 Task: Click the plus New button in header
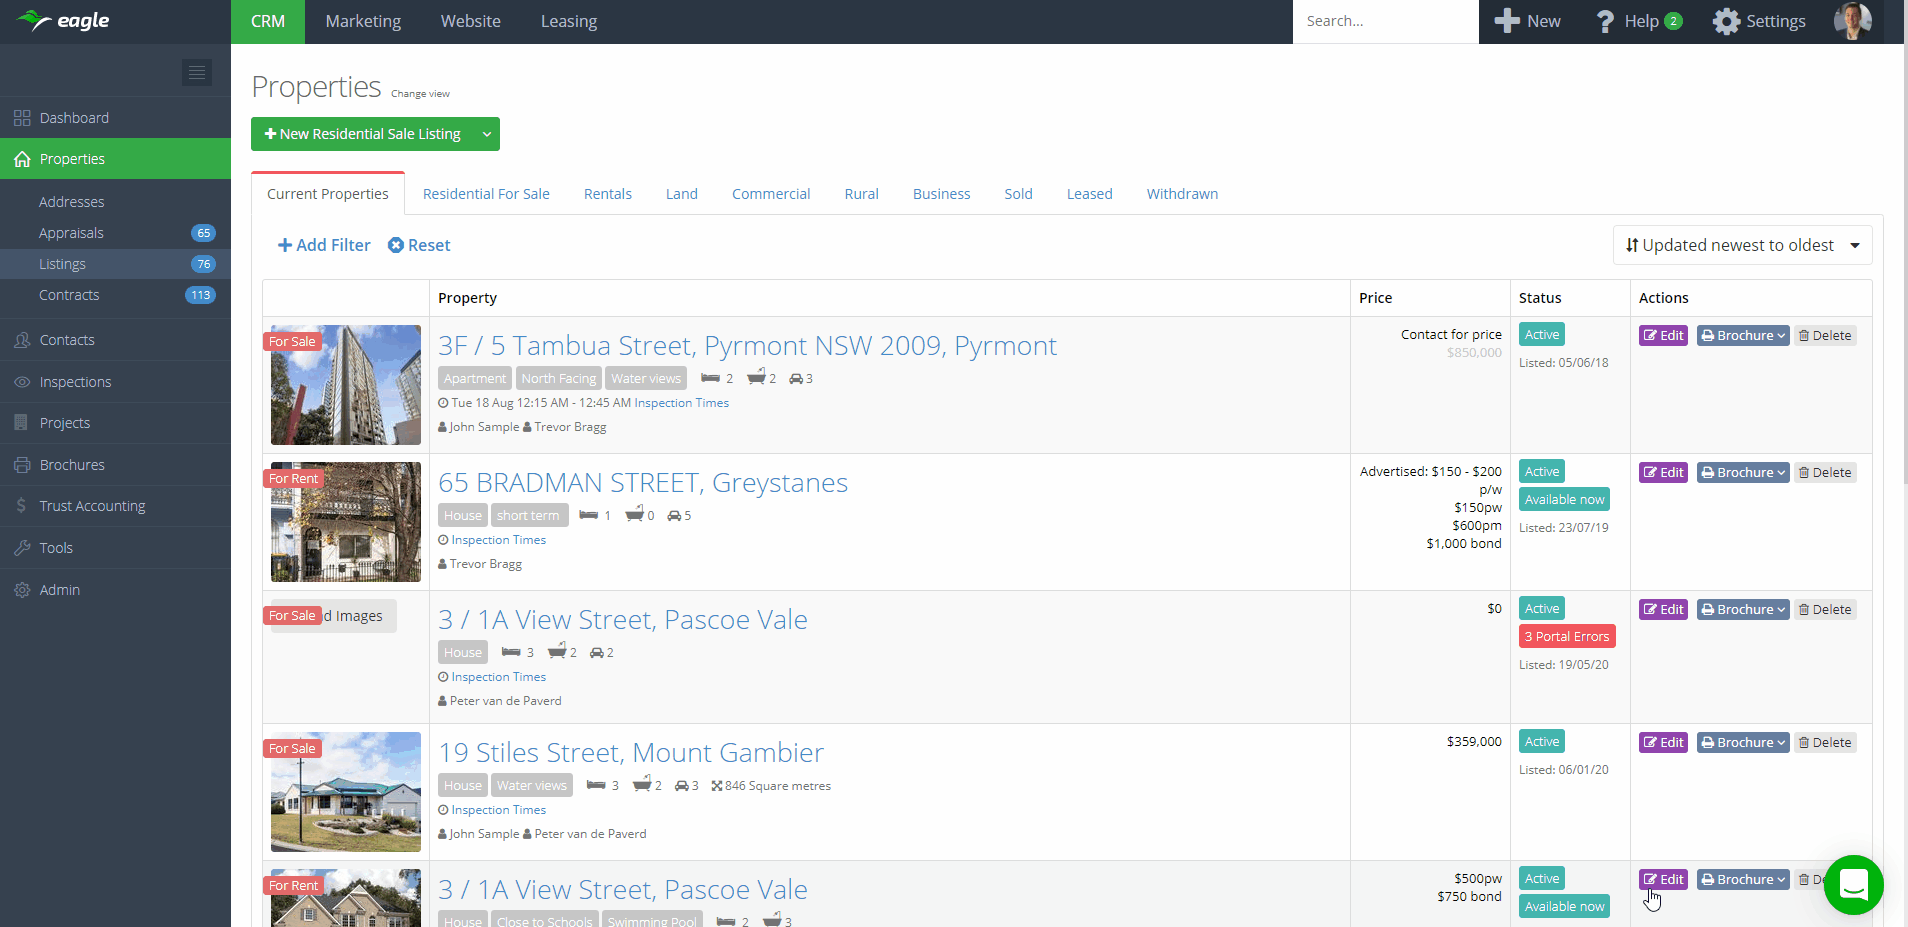click(x=1527, y=21)
